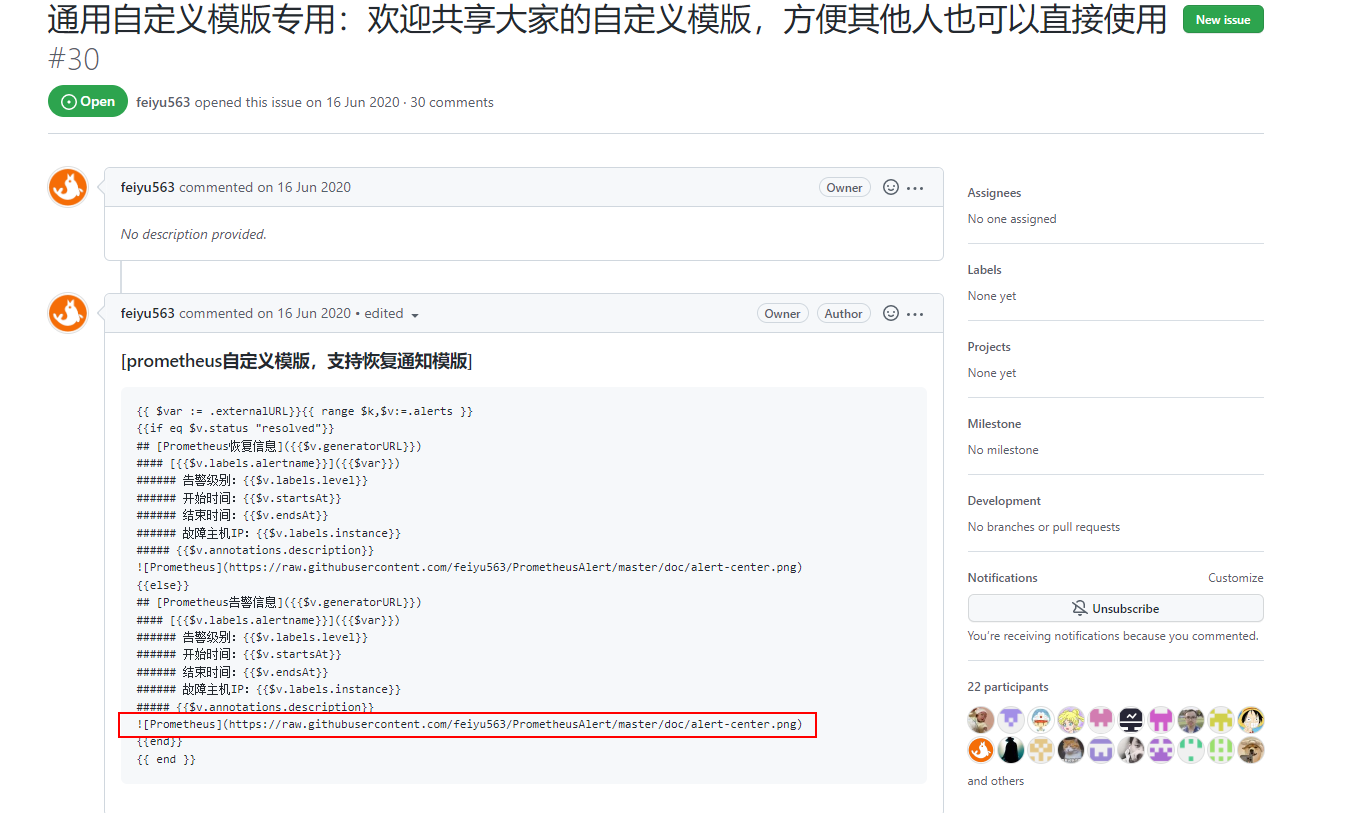Expand the dropdown caret next to 'edited'

click(416, 313)
